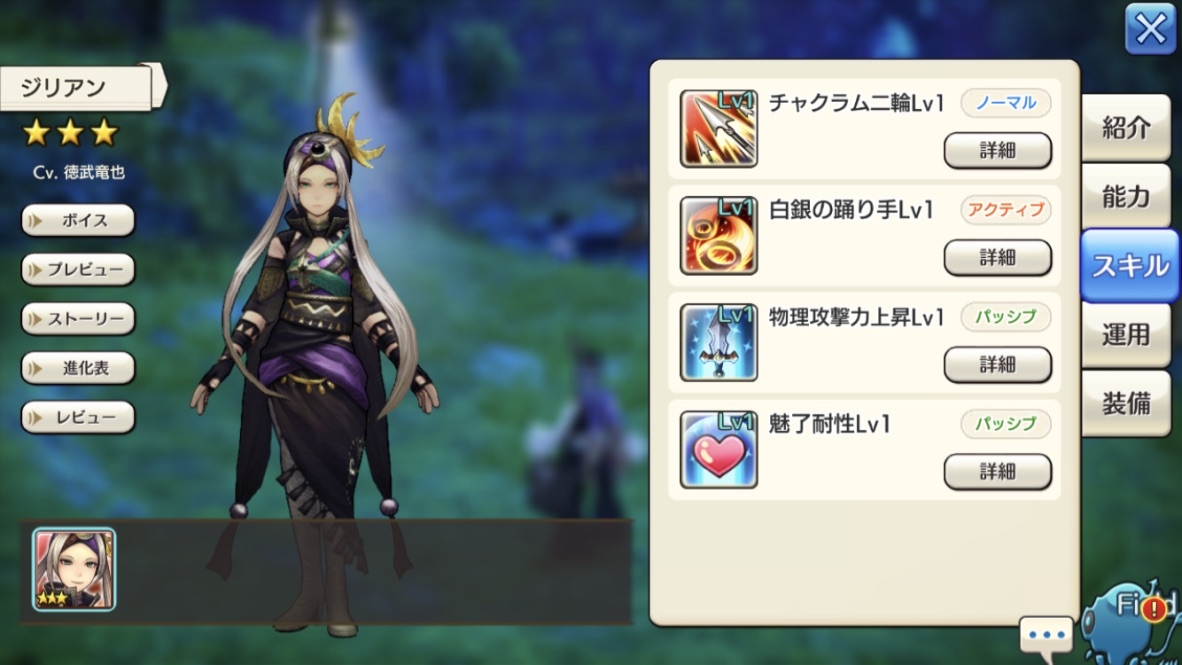Show 詳細 for チャクラム二輪 skill
The width and height of the screenshot is (1182, 665).
tap(997, 151)
